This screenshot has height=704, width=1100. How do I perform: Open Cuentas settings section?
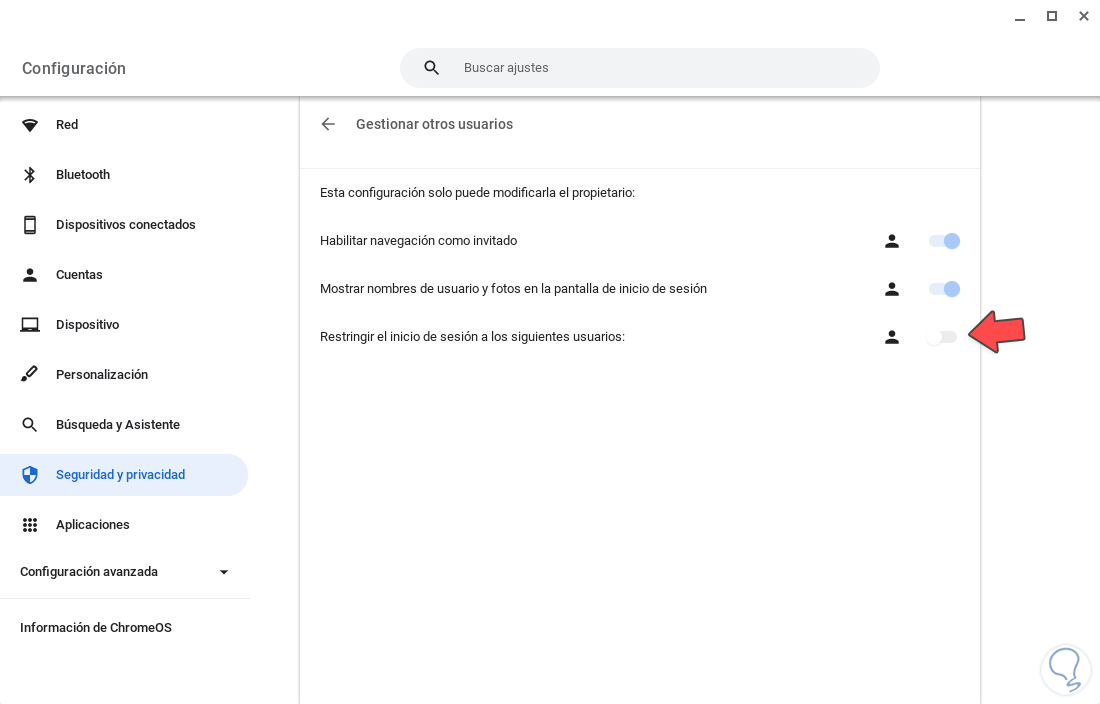coord(79,275)
